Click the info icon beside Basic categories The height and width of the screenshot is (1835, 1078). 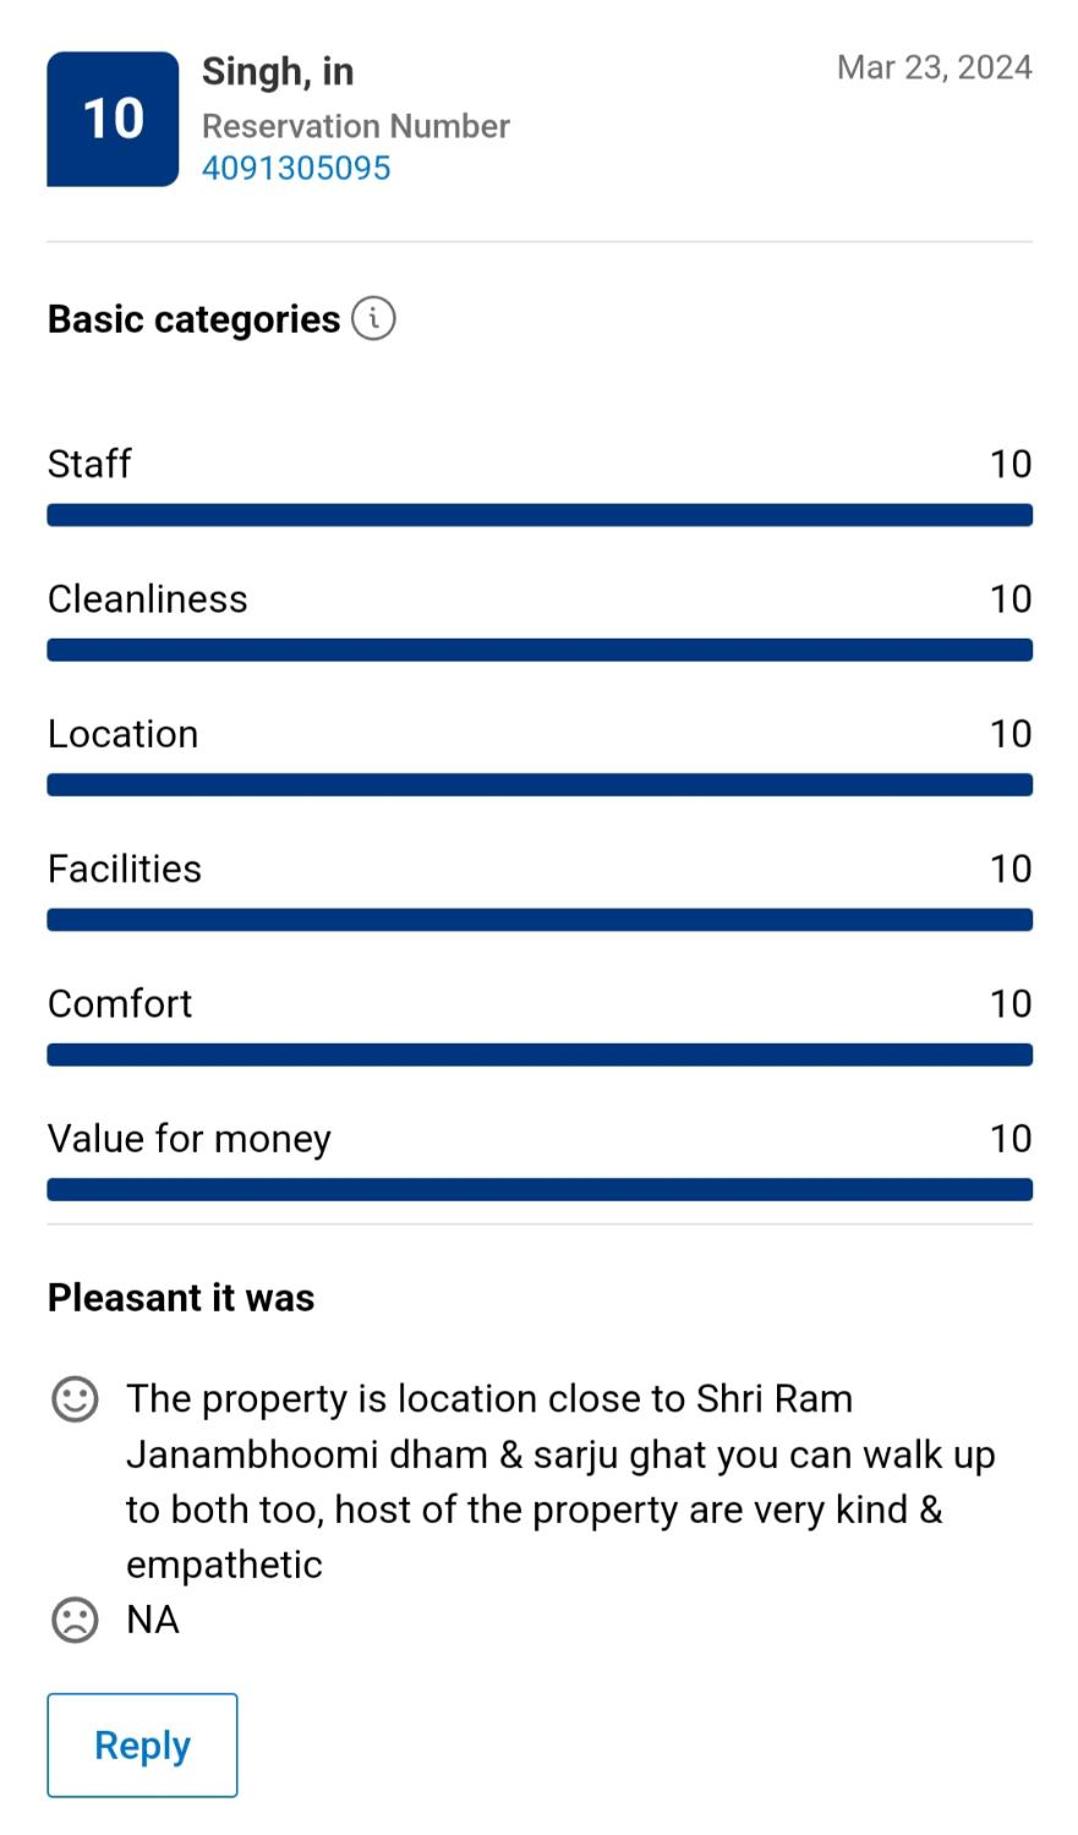[x=373, y=319]
